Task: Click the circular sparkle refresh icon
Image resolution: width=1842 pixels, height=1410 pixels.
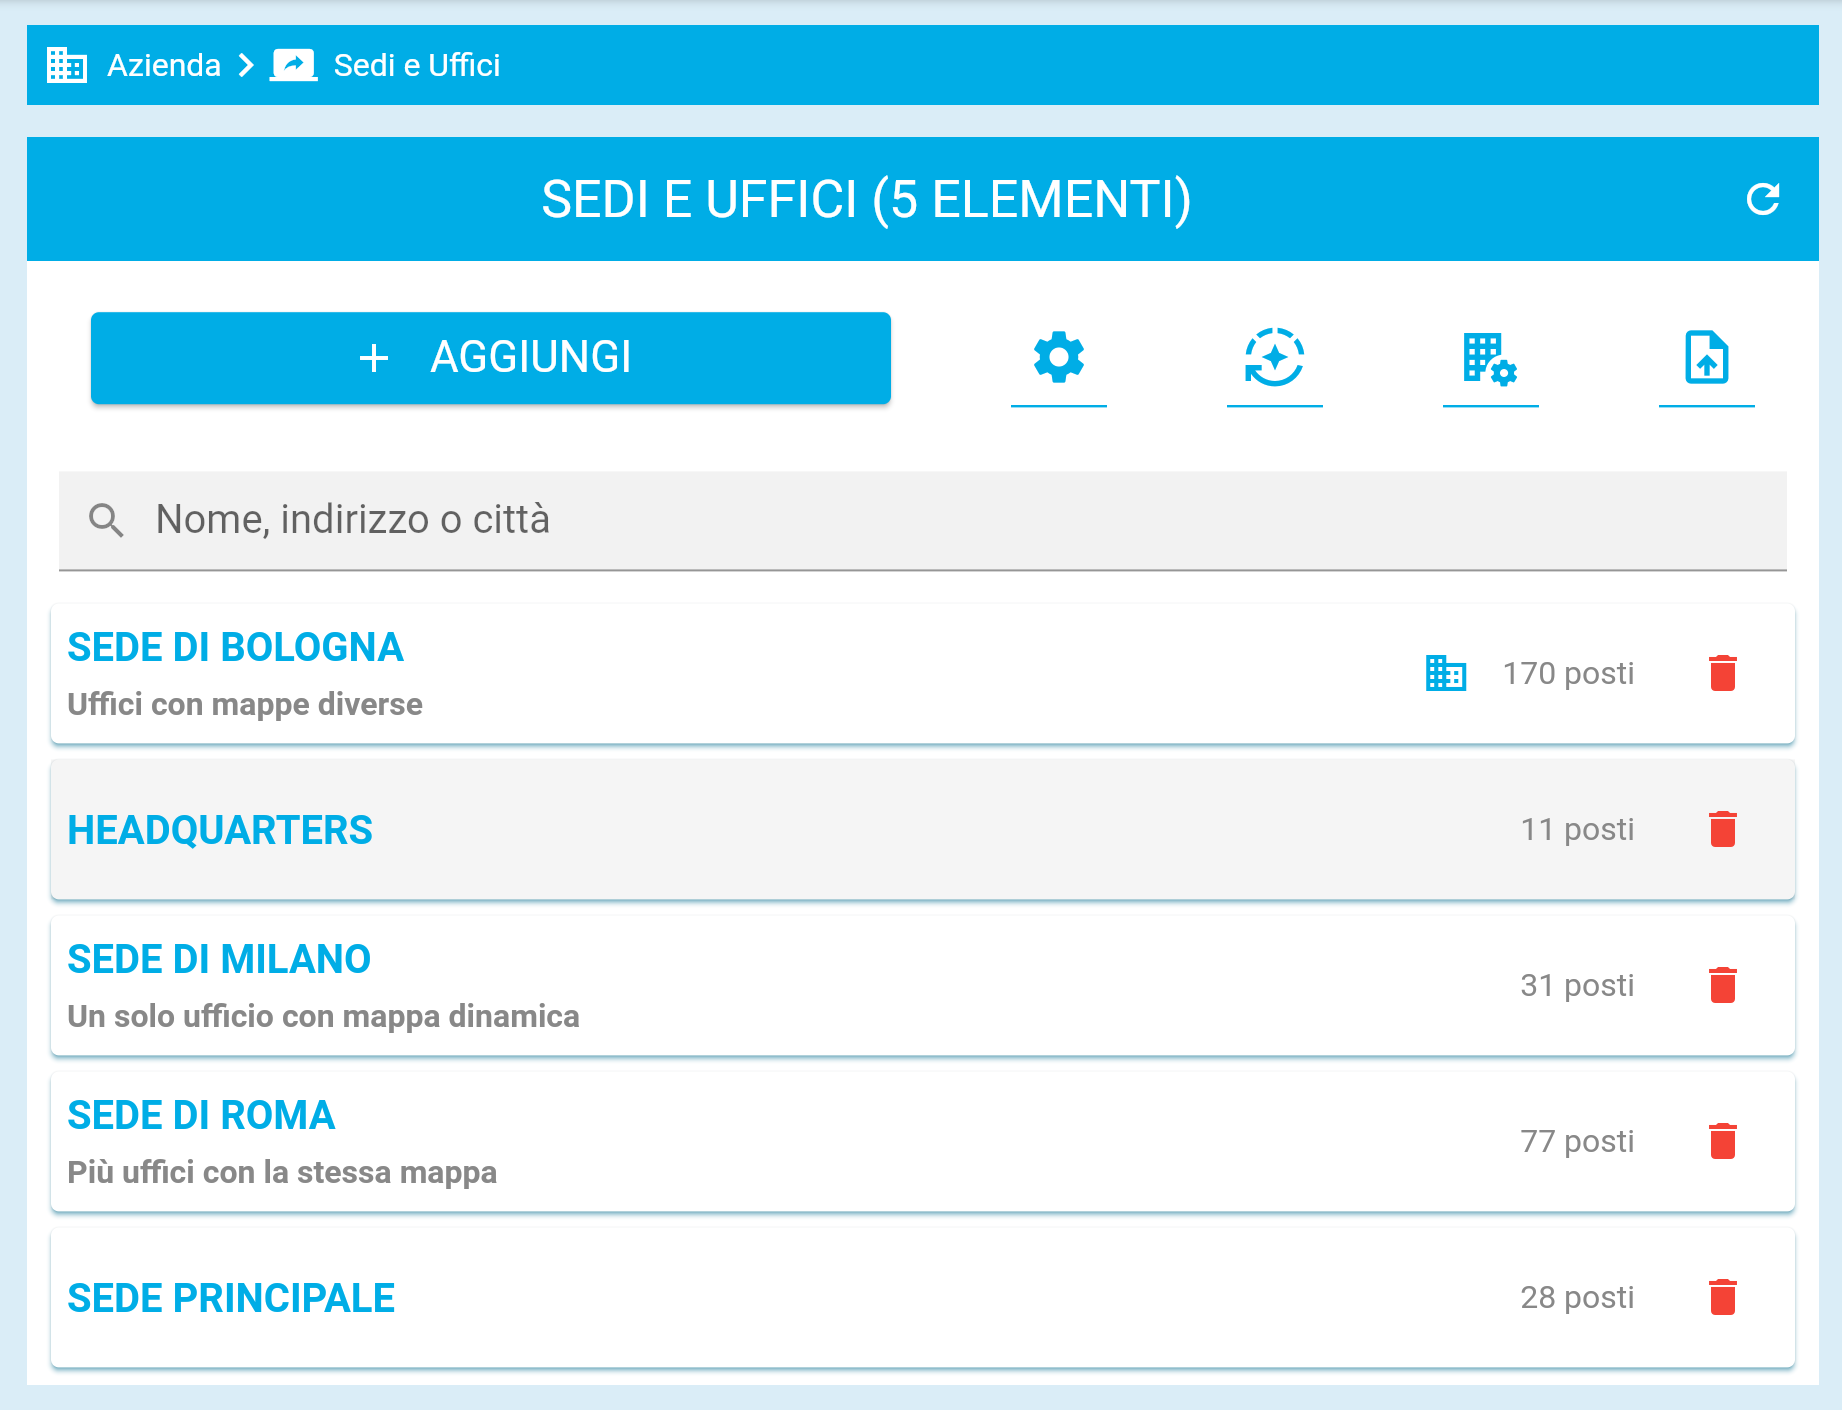Action: pos(1274,358)
